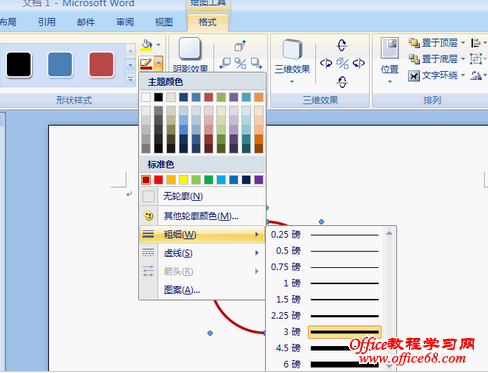This screenshot has height=373, width=488.
Task: Open the Shape Fill dropdown arrow
Action: point(159,45)
